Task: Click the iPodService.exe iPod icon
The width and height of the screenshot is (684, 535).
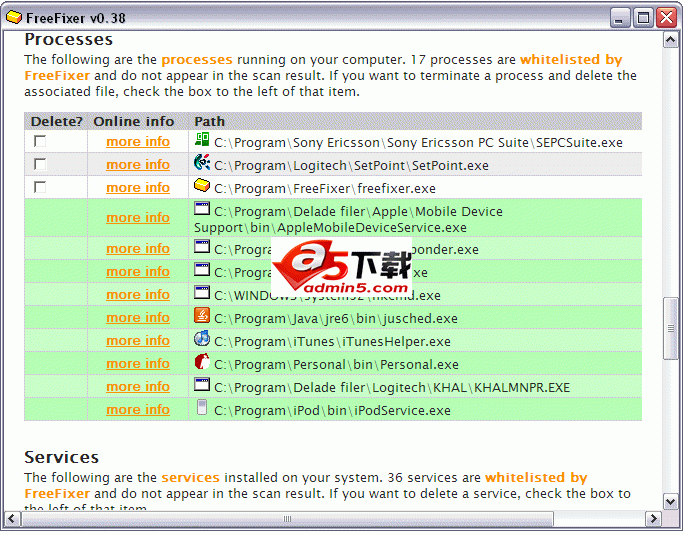Action: tap(202, 407)
